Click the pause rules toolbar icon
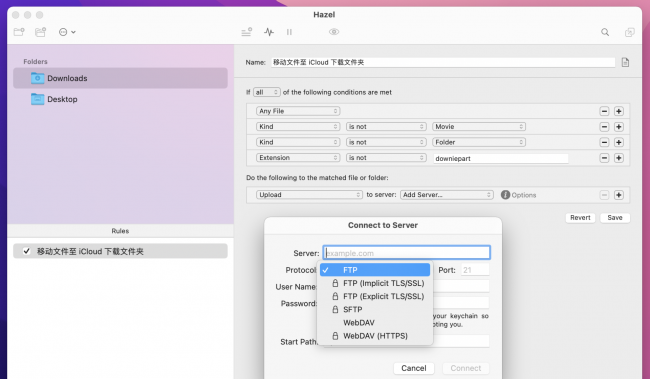Image resolution: width=650 pixels, height=379 pixels. click(x=289, y=32)
